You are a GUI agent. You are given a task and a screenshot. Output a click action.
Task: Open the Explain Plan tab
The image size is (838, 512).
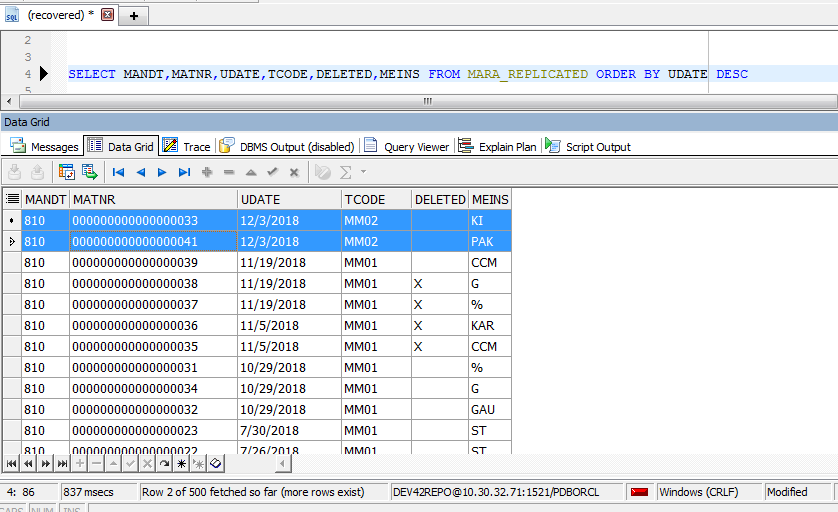(x=498, y=146)
